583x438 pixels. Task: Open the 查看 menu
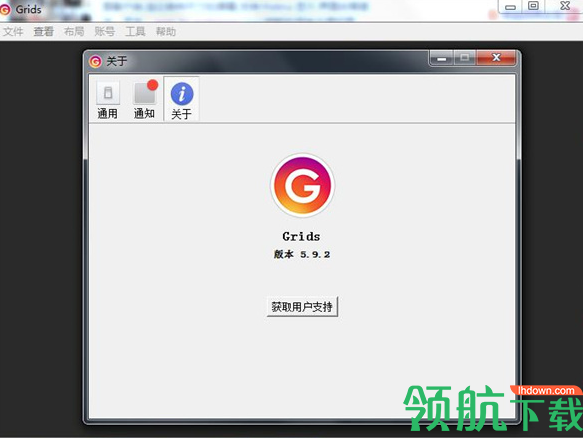point(44,32)
